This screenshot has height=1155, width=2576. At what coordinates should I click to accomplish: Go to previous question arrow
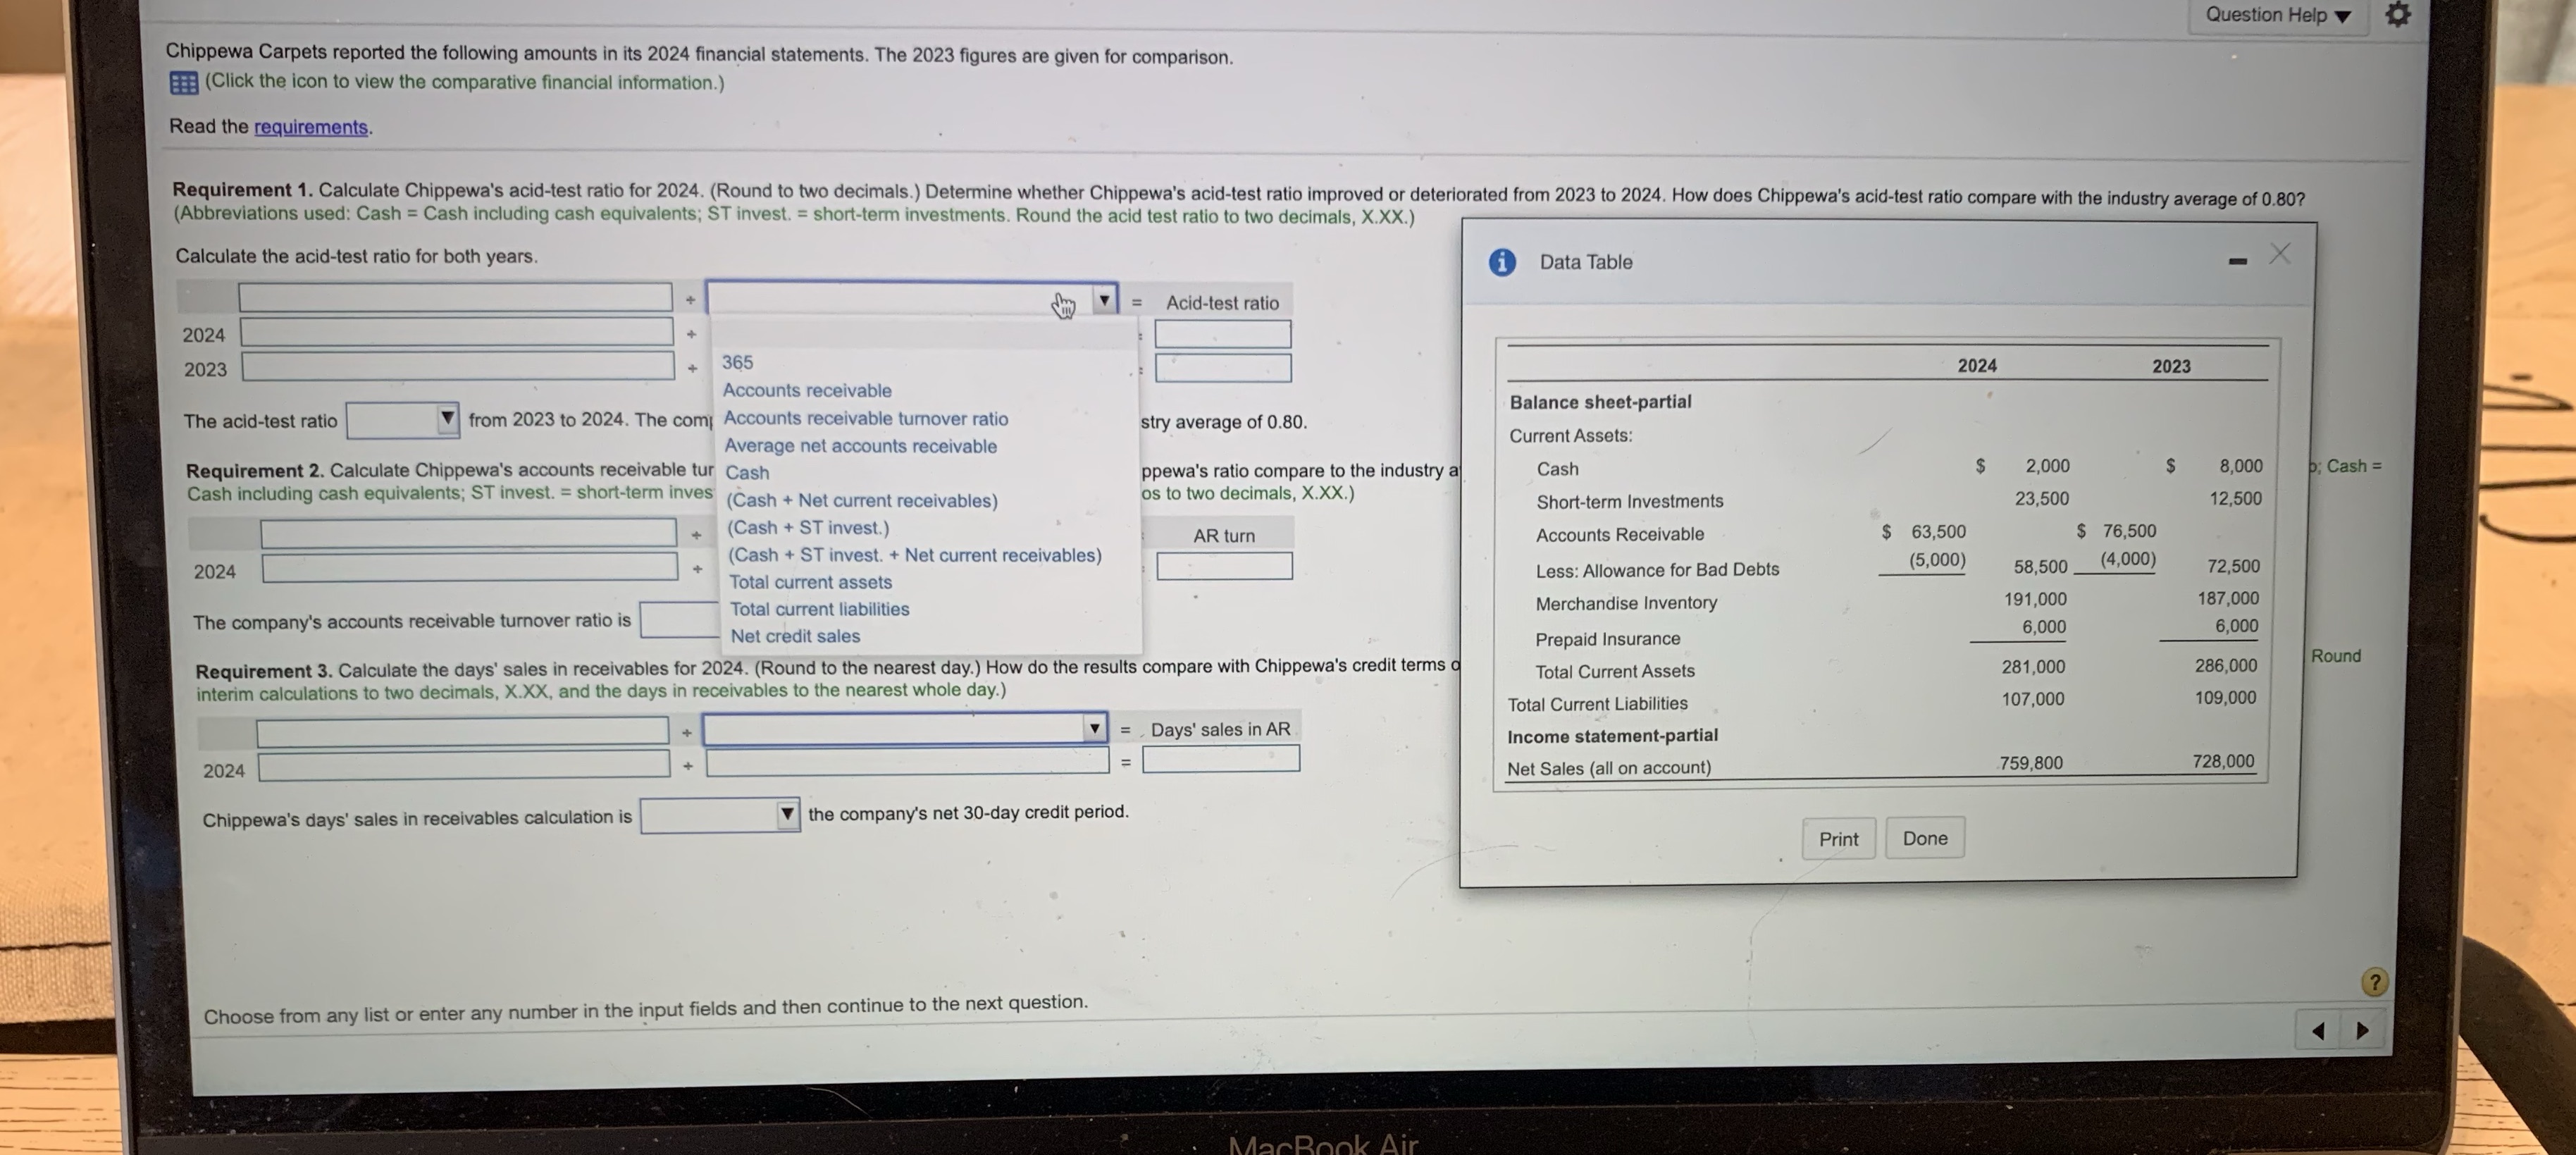coord(2318,1030)
